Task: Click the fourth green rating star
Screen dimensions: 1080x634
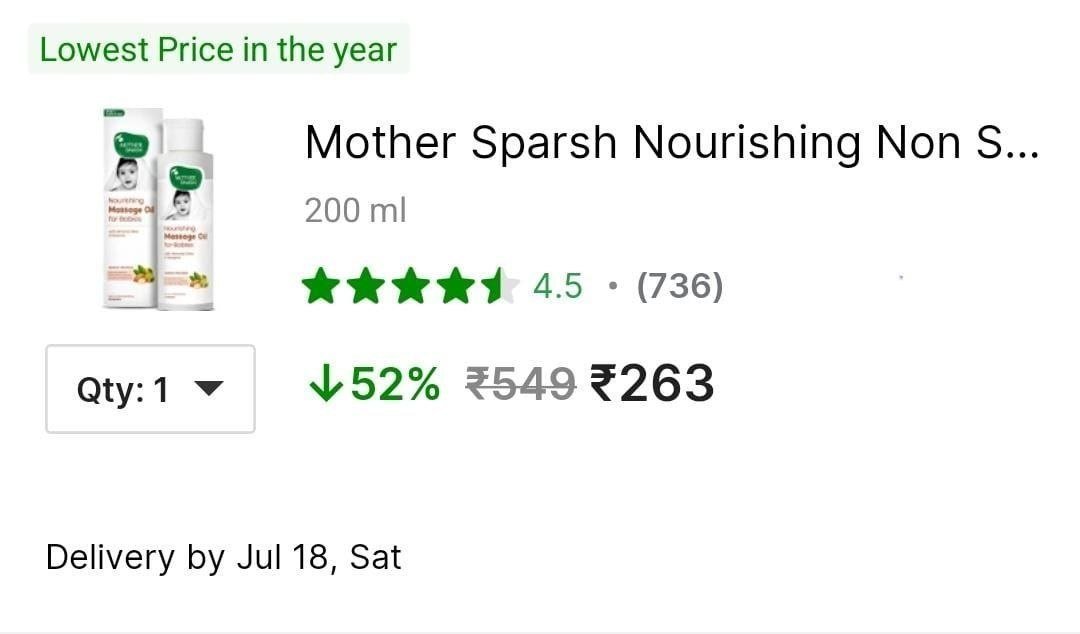Action: [x=457, y=286]
